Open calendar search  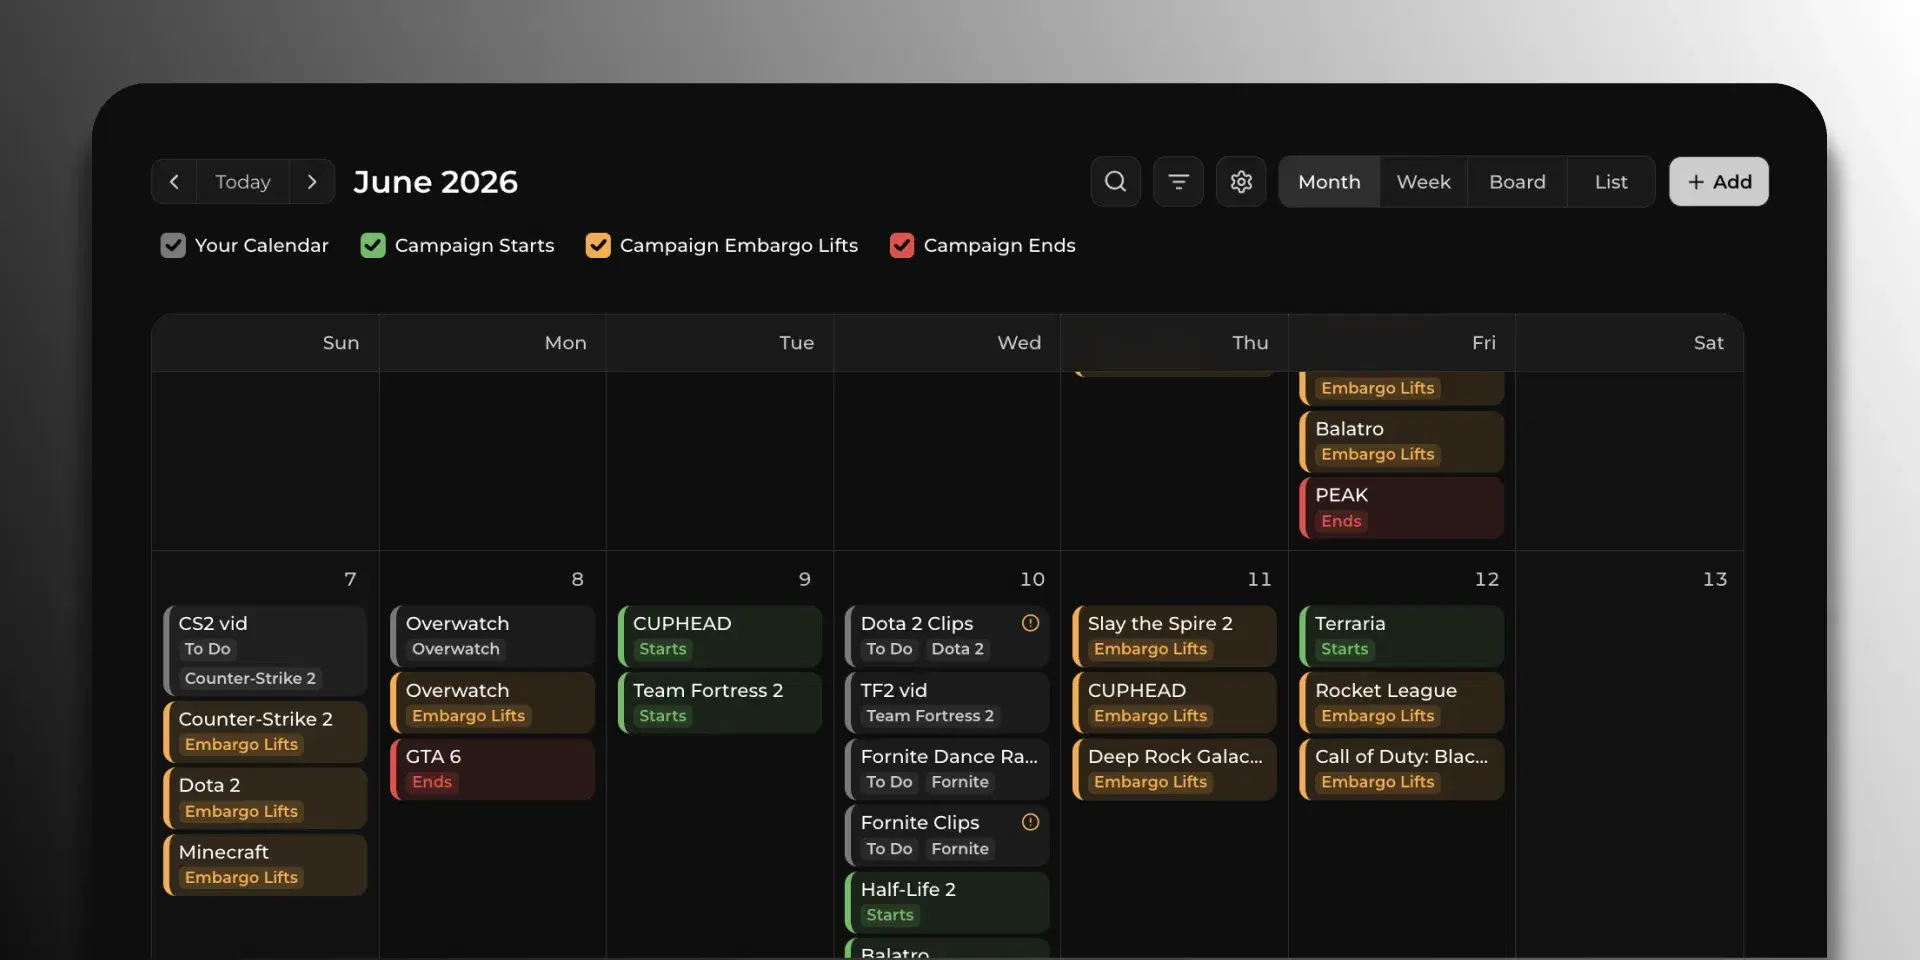pyautogui.click(x=1115, y=182)
